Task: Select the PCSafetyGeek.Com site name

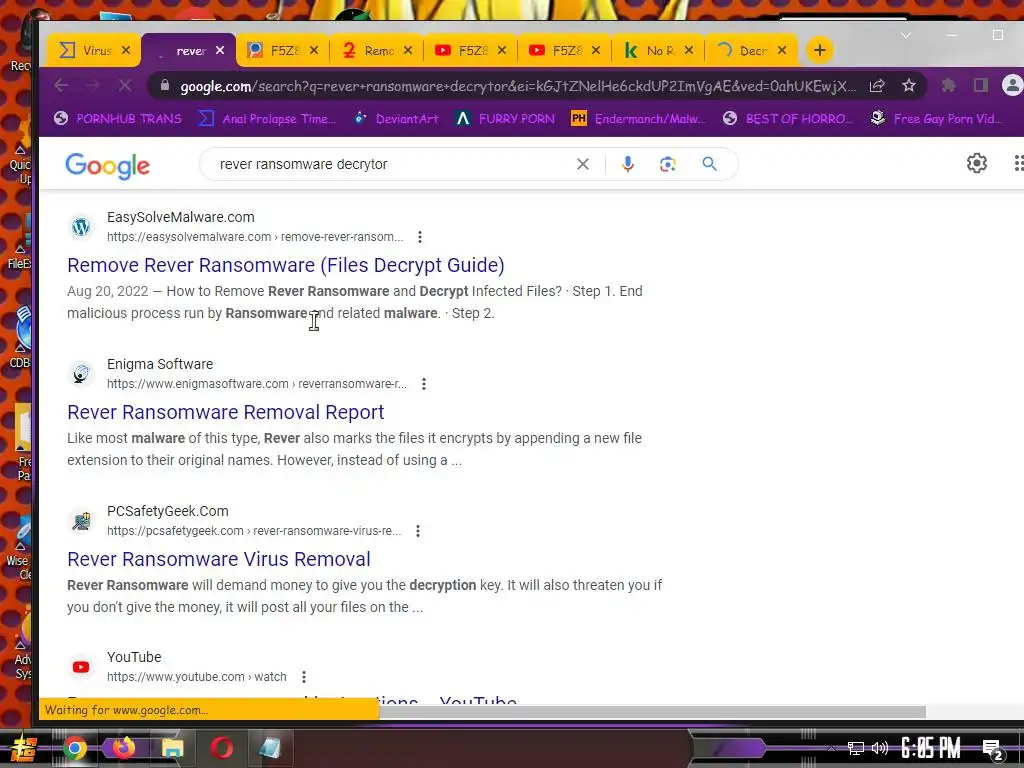Action: pyautogui.click(x=168, y=511)
